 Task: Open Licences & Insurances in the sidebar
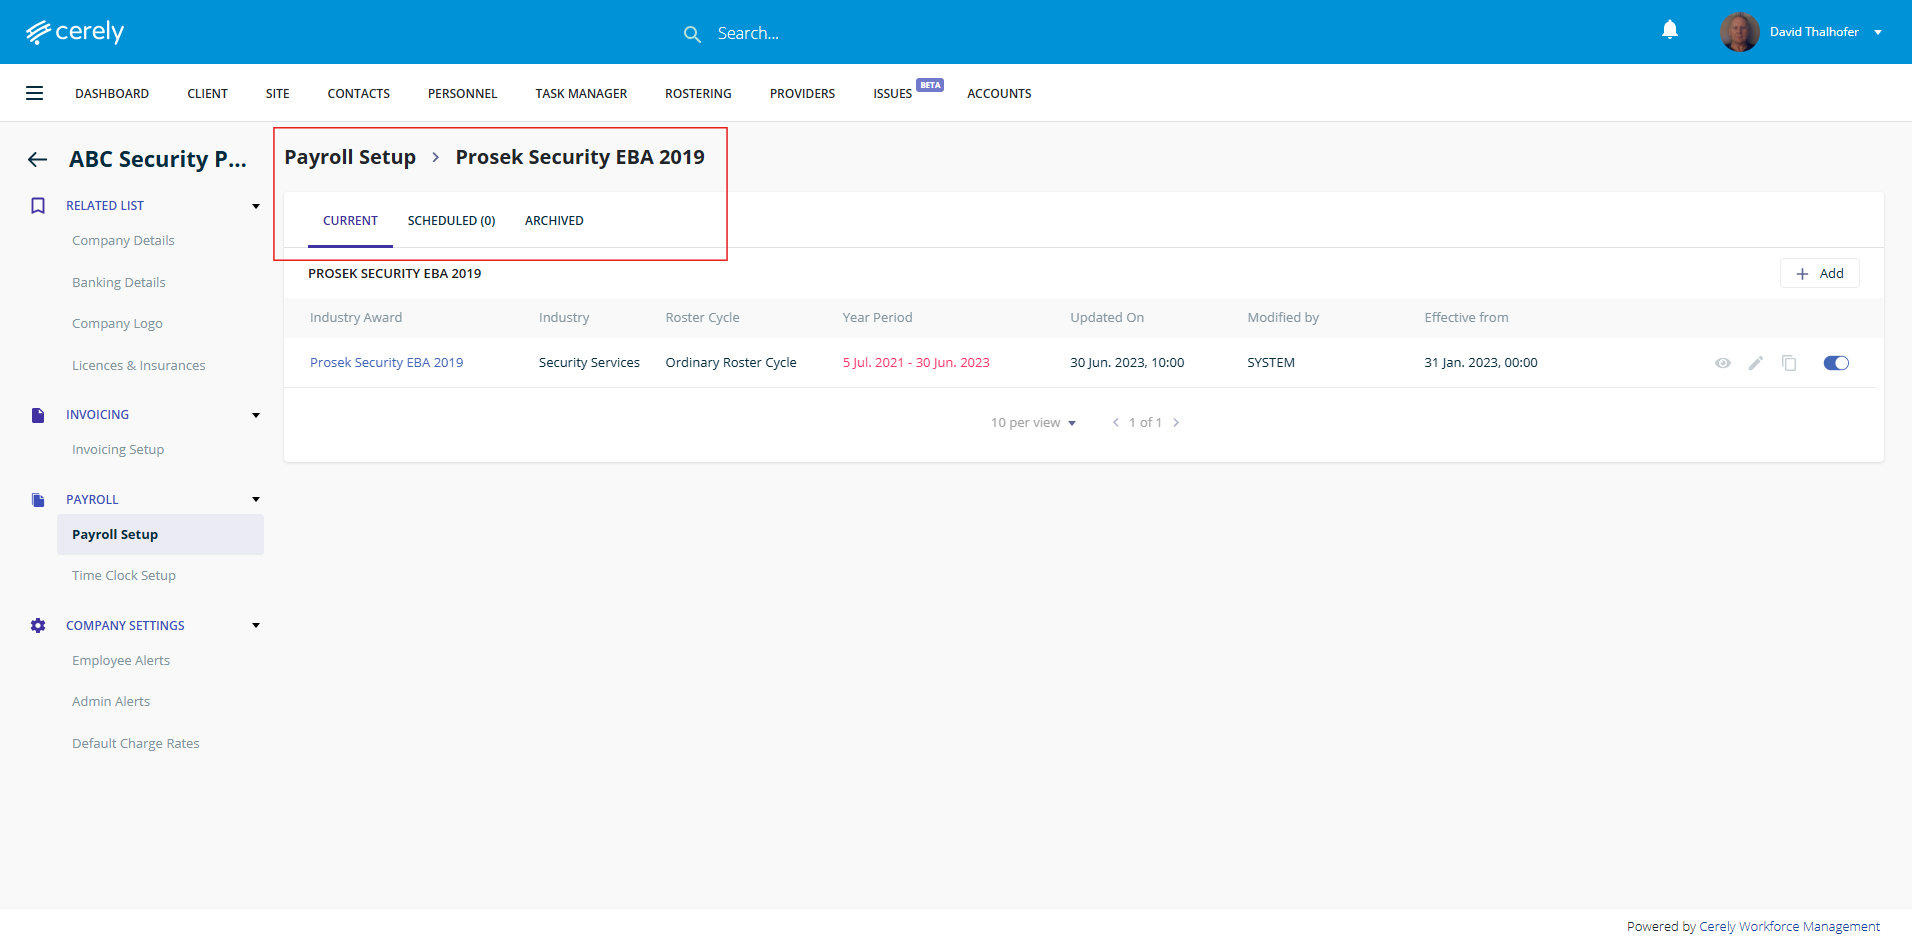[x=139, y=366]
